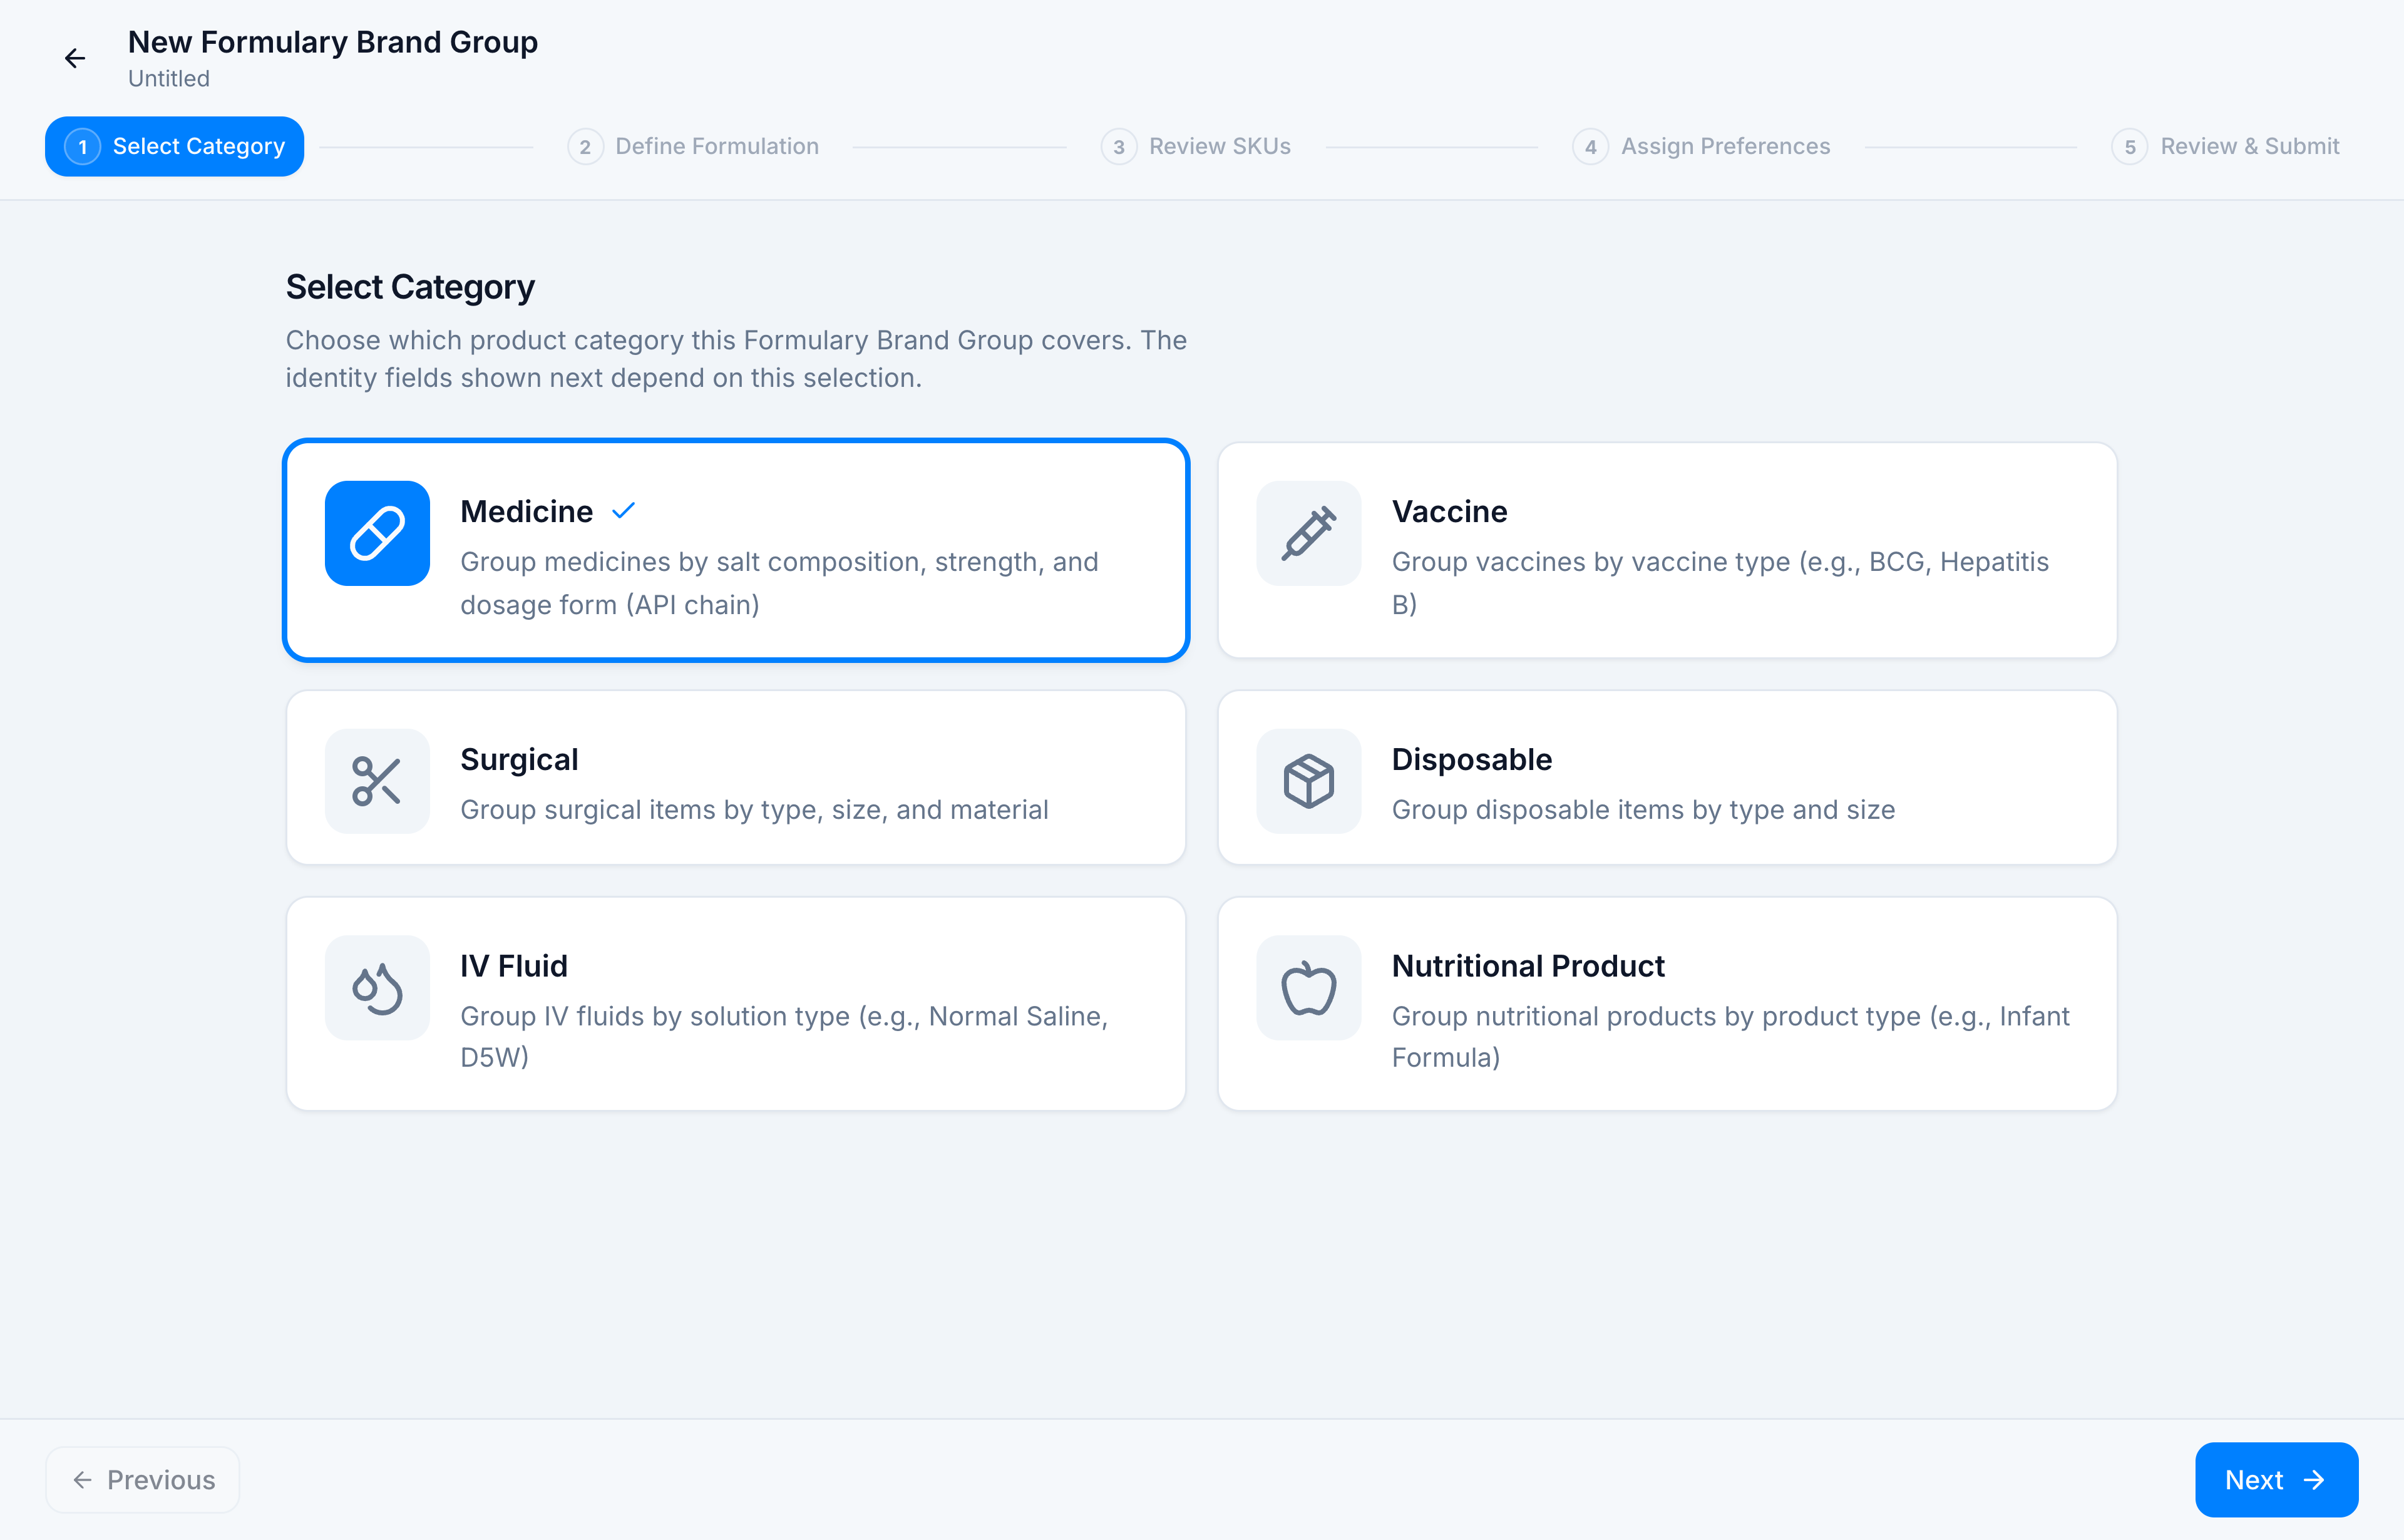Image resolution: width=2404 pixels, height=1540 pixels.
Task: Click description text 'Group surgical items by type, size, and material'
Action: pos(754,809)
